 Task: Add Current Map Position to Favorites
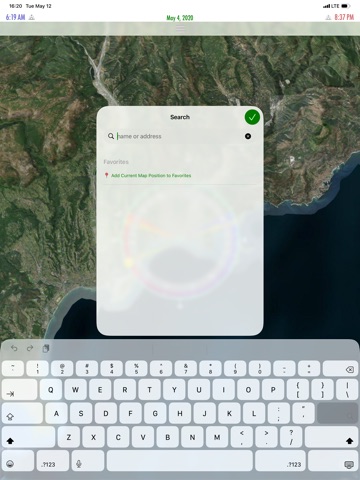(x=151, y=176)
